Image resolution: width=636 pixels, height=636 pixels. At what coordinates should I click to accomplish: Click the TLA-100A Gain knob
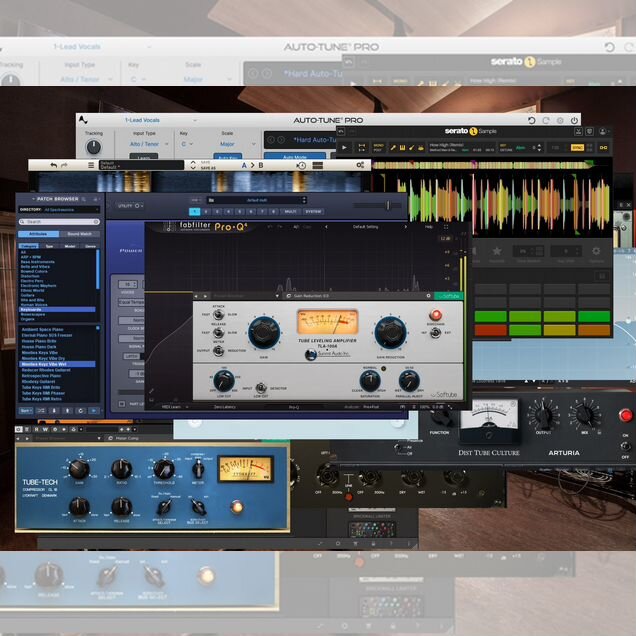[x=264, y=333]
